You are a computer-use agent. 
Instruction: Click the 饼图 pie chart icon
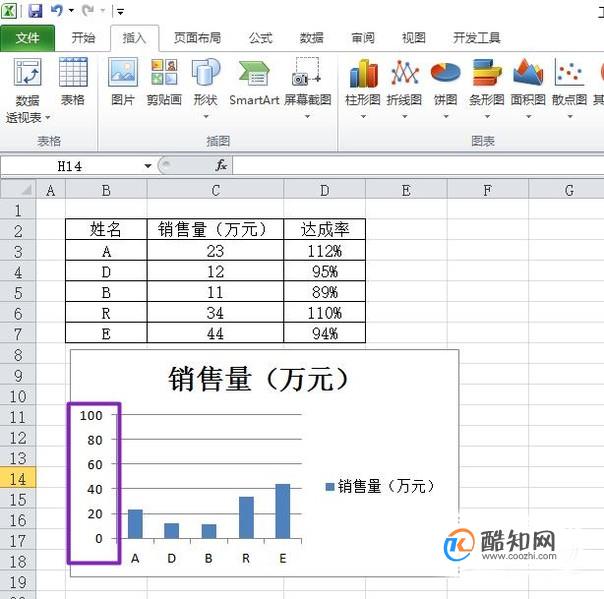(x=446, y=72)
